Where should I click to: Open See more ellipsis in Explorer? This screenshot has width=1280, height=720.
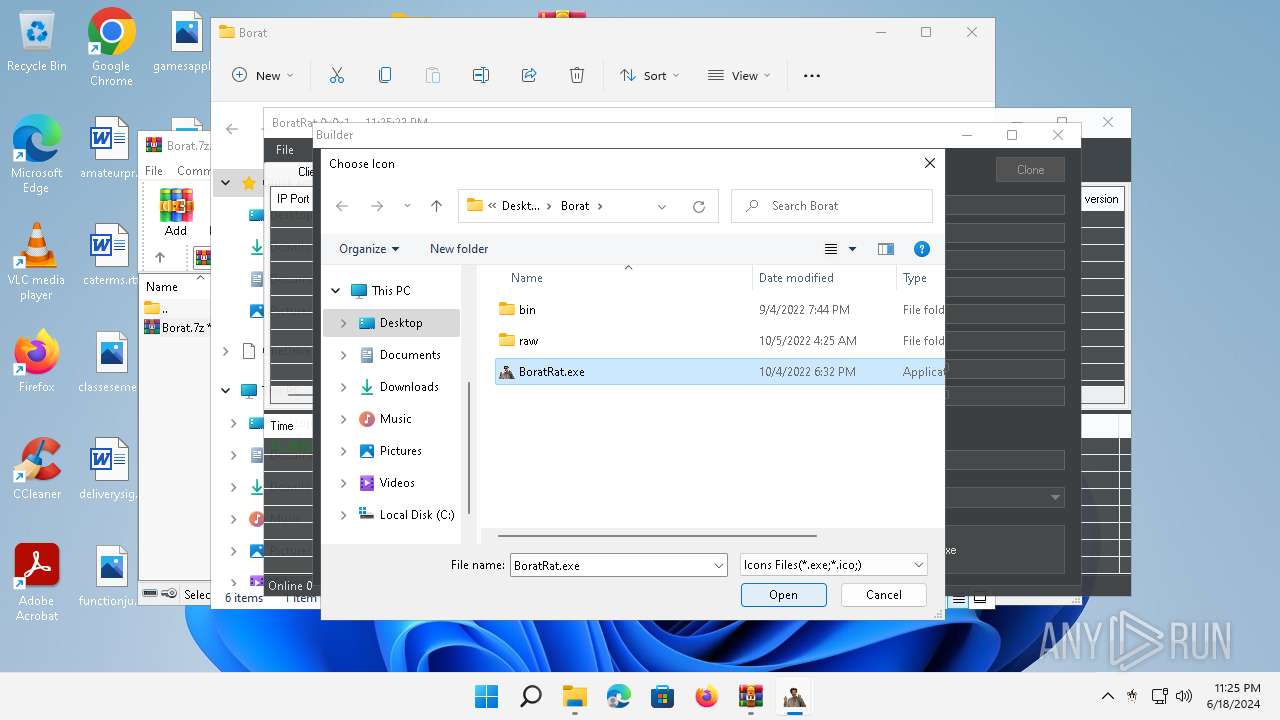tap(812, 75)
